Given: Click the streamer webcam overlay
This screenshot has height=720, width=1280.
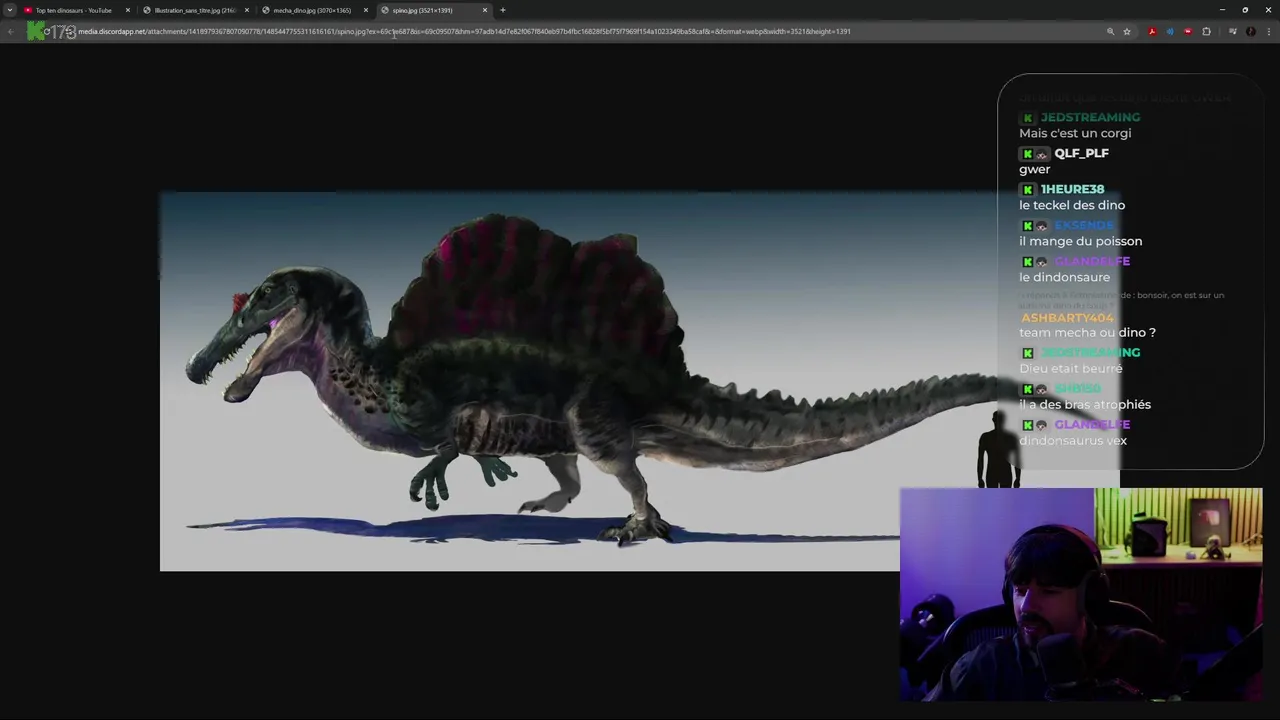Looking at the screenshot, I should [x=1081, y=595].
